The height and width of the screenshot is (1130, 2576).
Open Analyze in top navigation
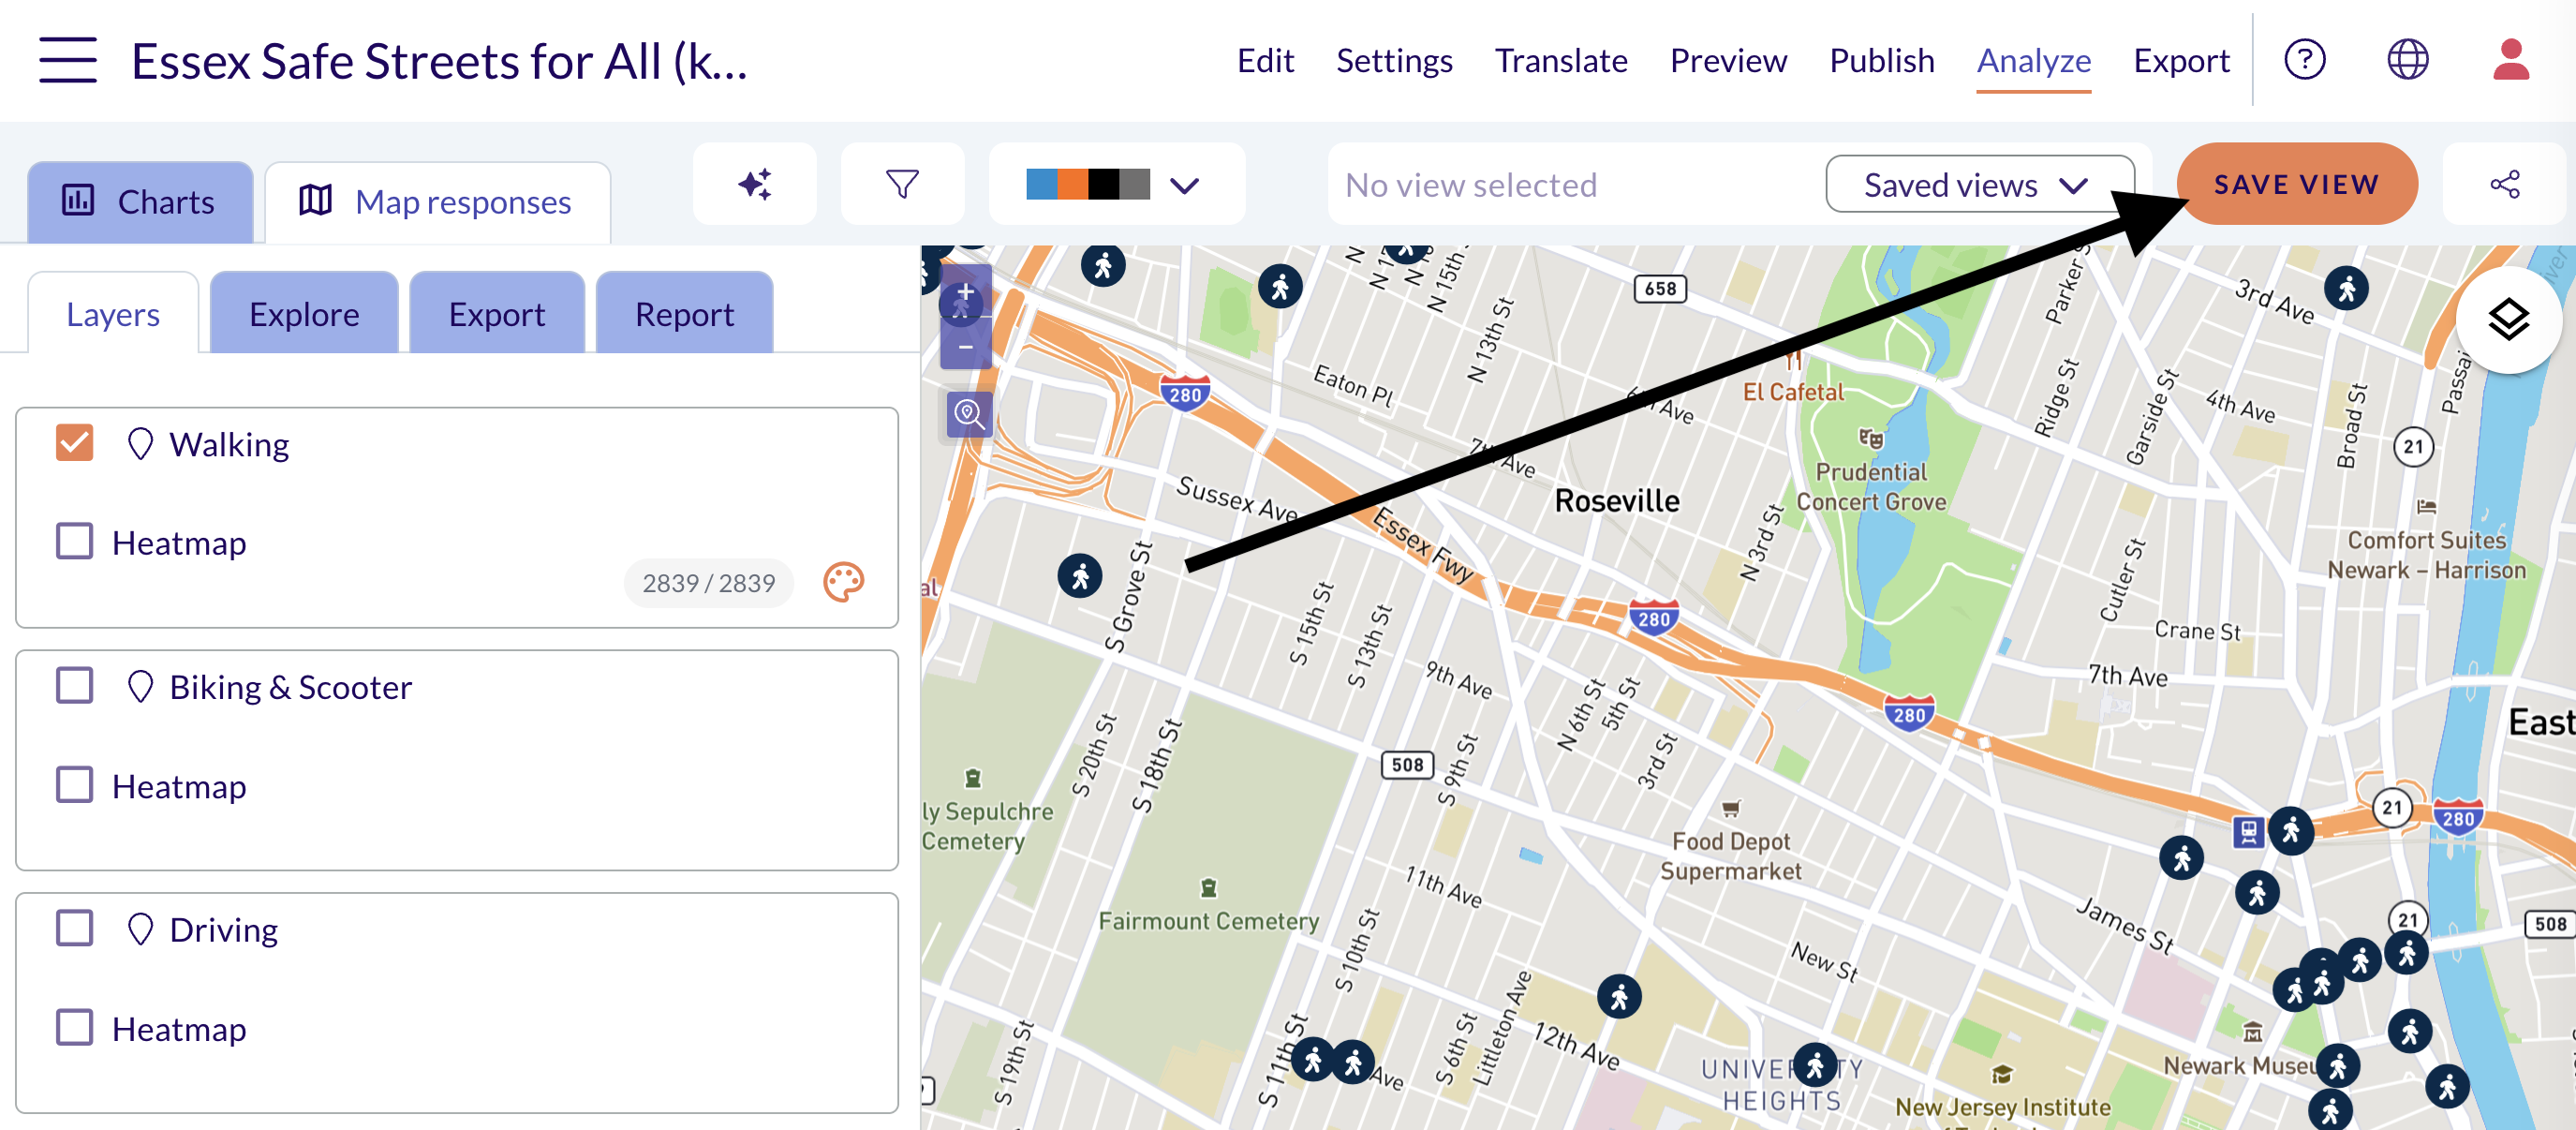point(2034,62)
